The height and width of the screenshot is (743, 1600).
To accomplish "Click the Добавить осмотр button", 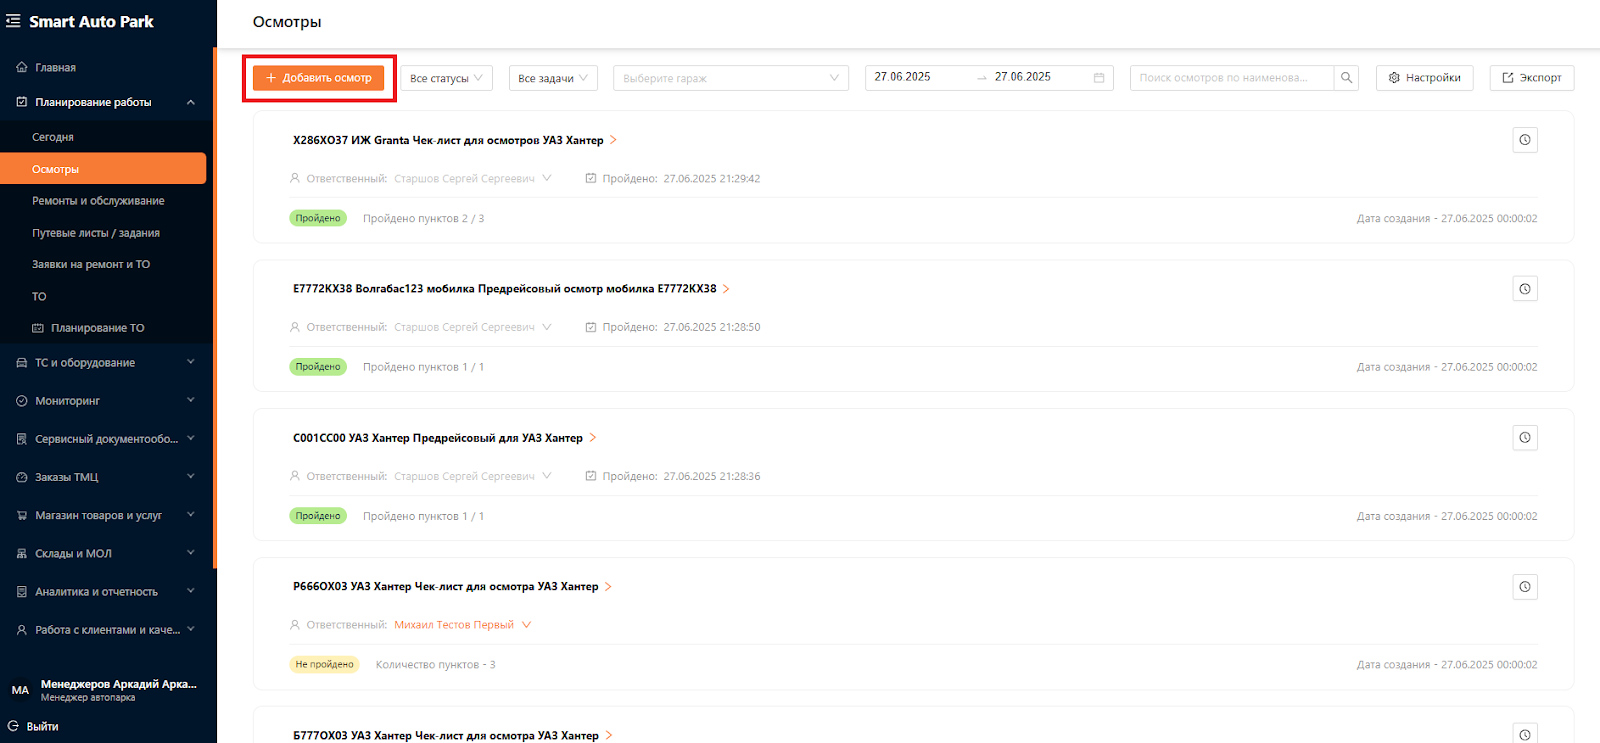I will pos(318,78).
